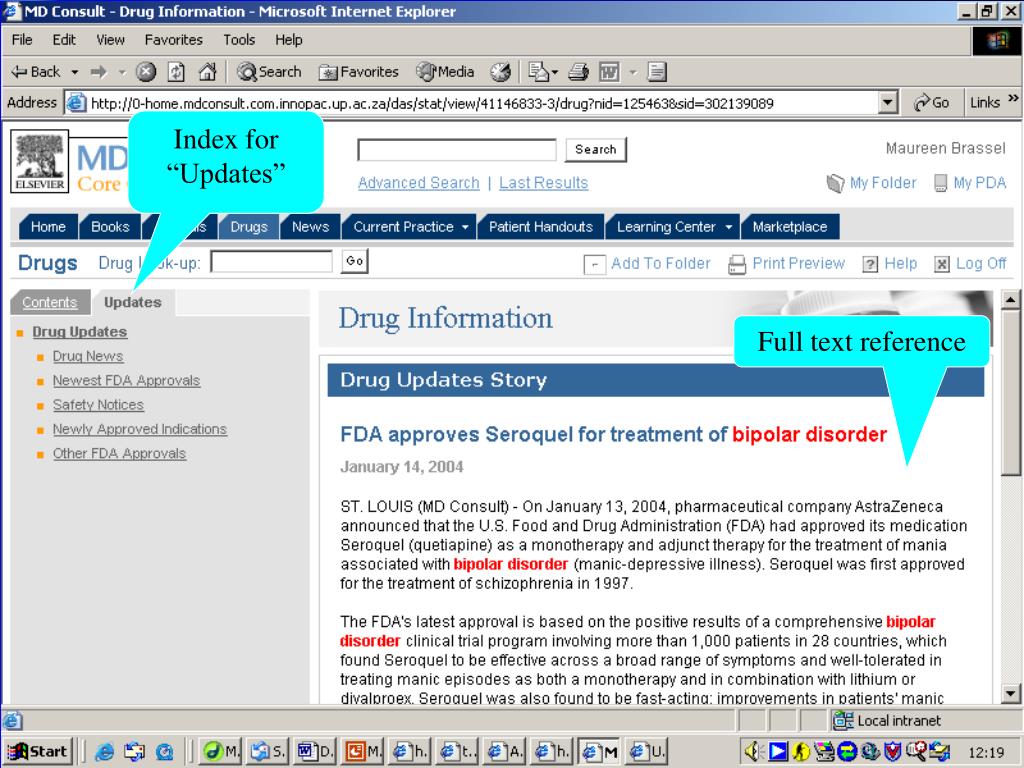Open the Marketplace tab
This screenshot has height=768, width=1024.
(790, 227)
